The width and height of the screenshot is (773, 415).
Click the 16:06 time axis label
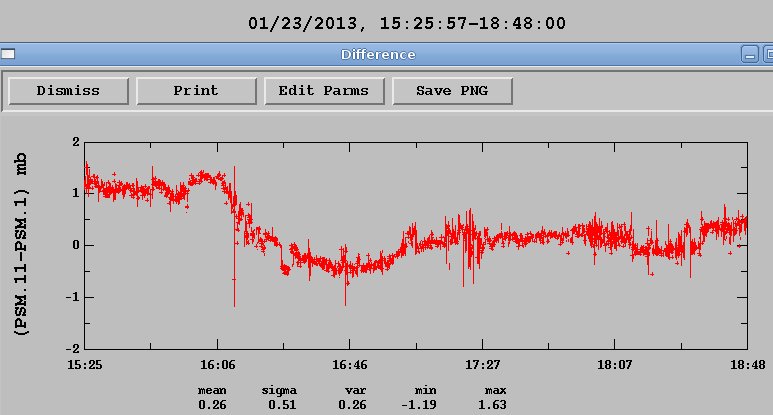coord(217,365)
